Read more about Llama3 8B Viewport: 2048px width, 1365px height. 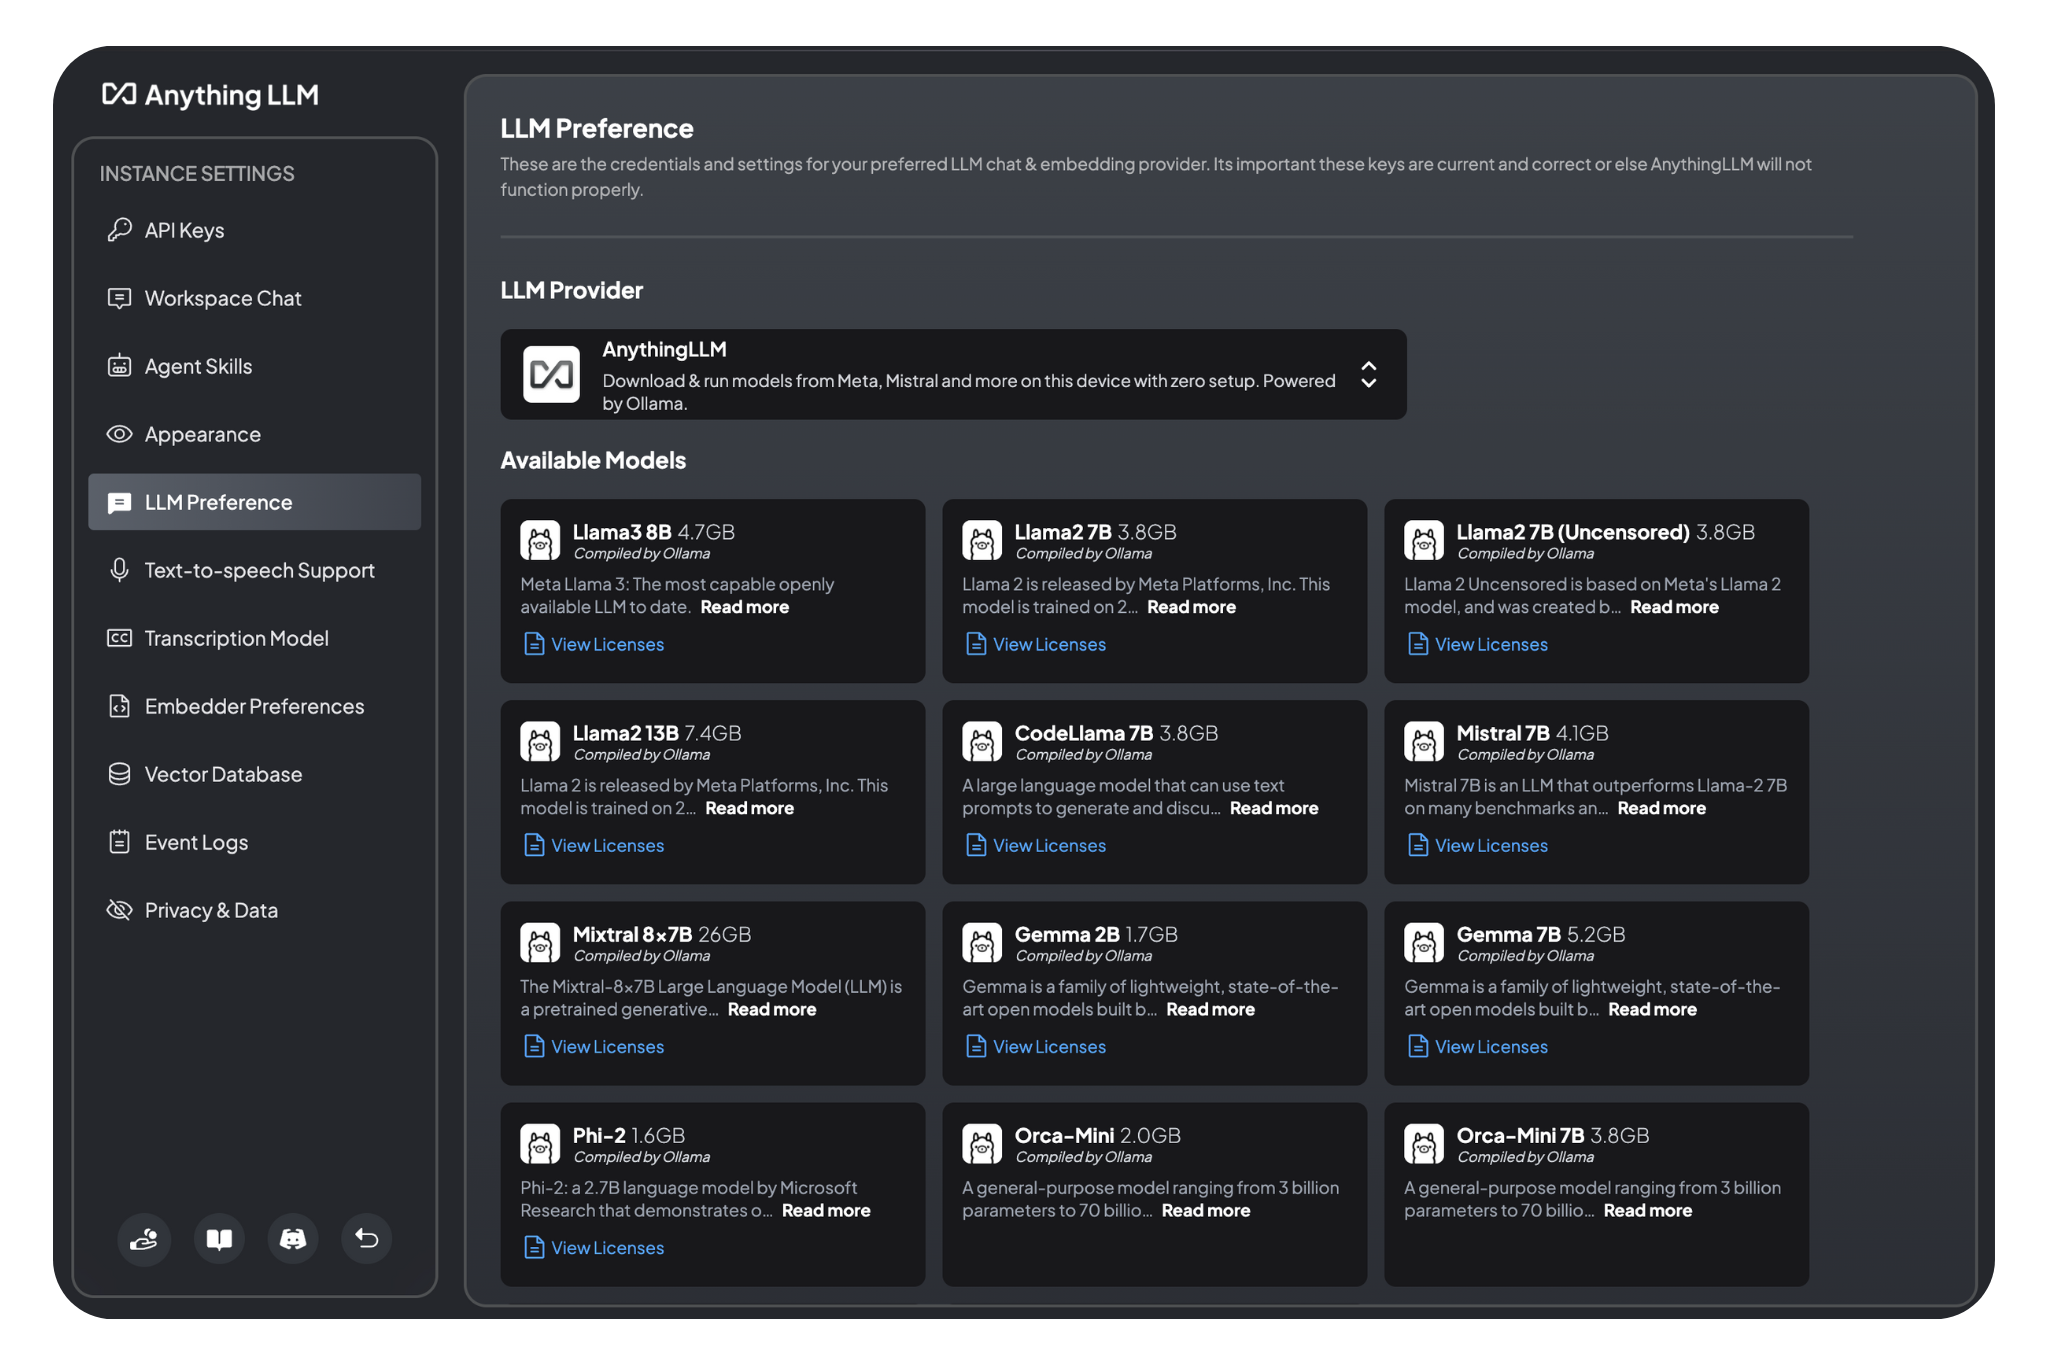745,607
